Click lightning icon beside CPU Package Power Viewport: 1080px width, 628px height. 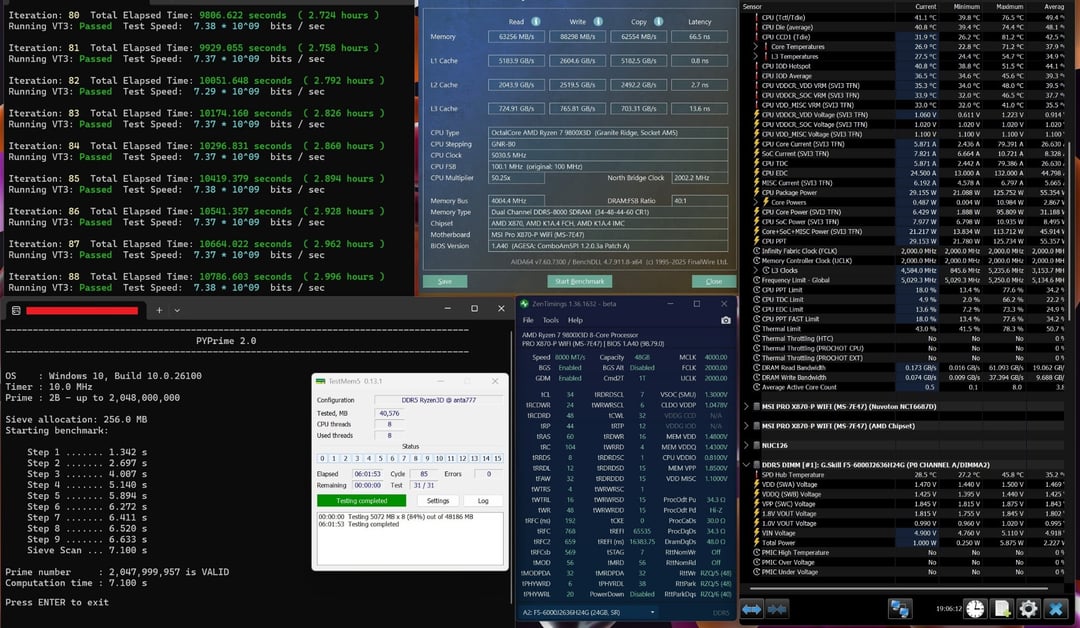(756, 193)
